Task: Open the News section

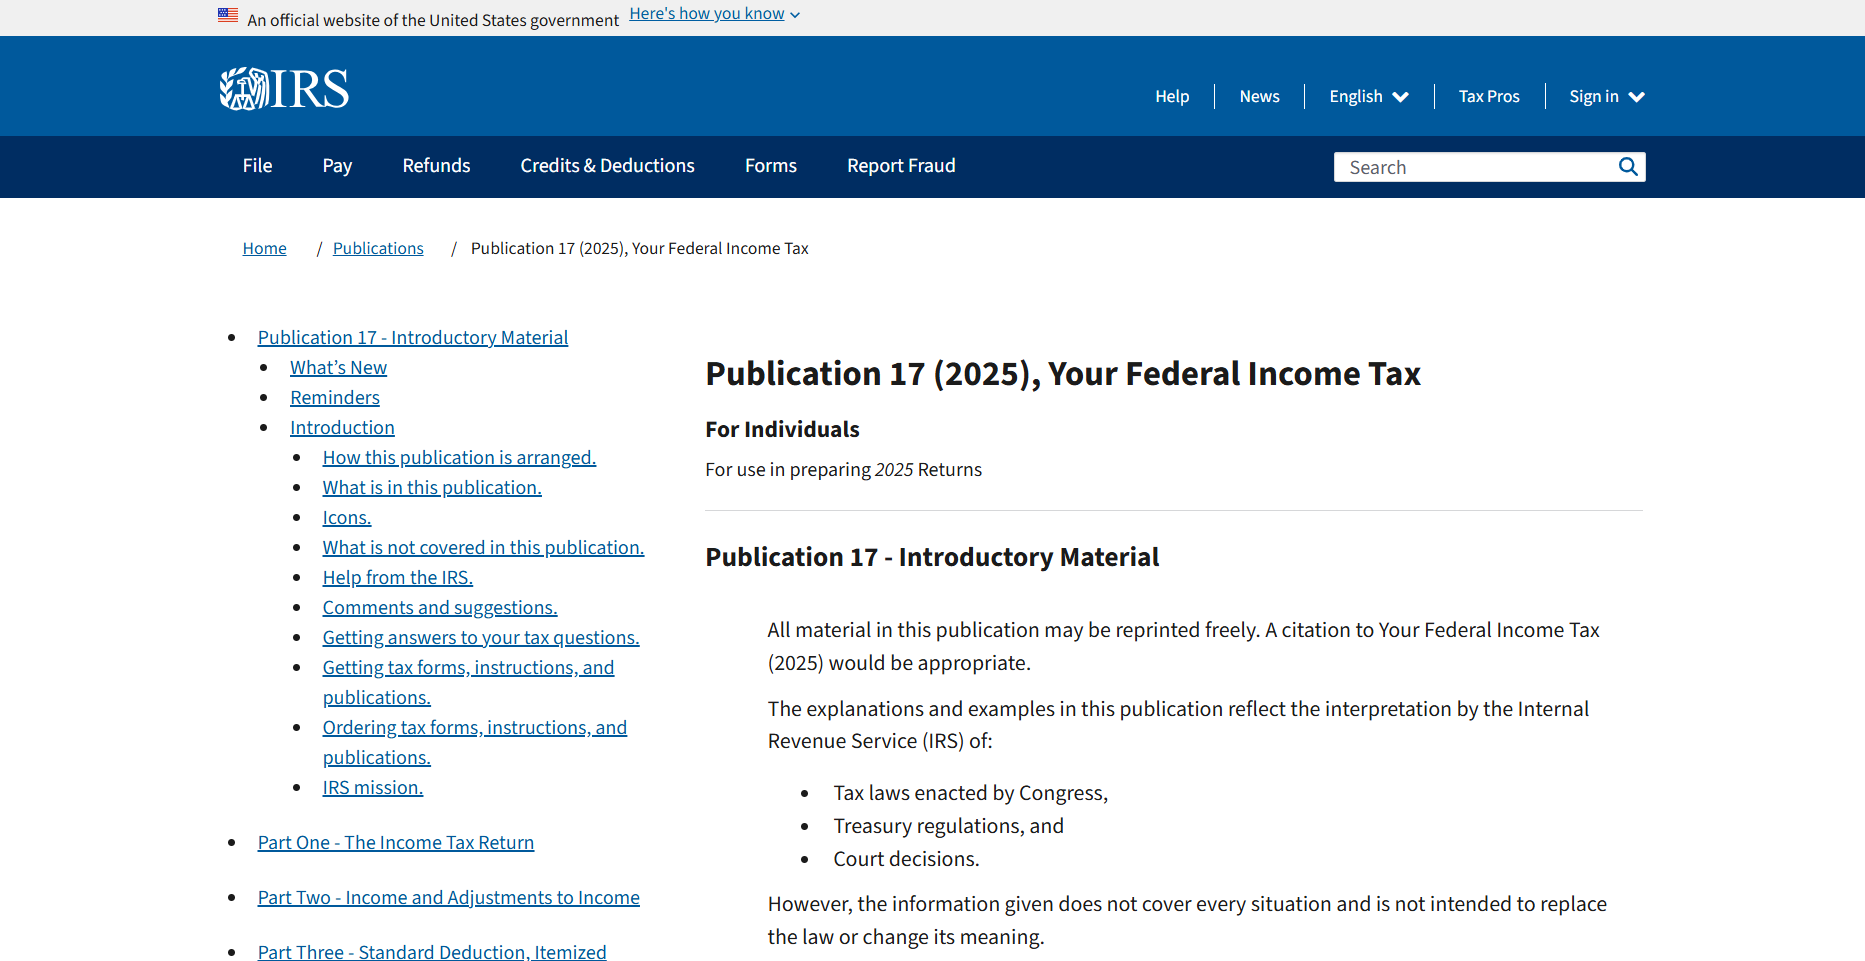Action: pos(1259,96)
